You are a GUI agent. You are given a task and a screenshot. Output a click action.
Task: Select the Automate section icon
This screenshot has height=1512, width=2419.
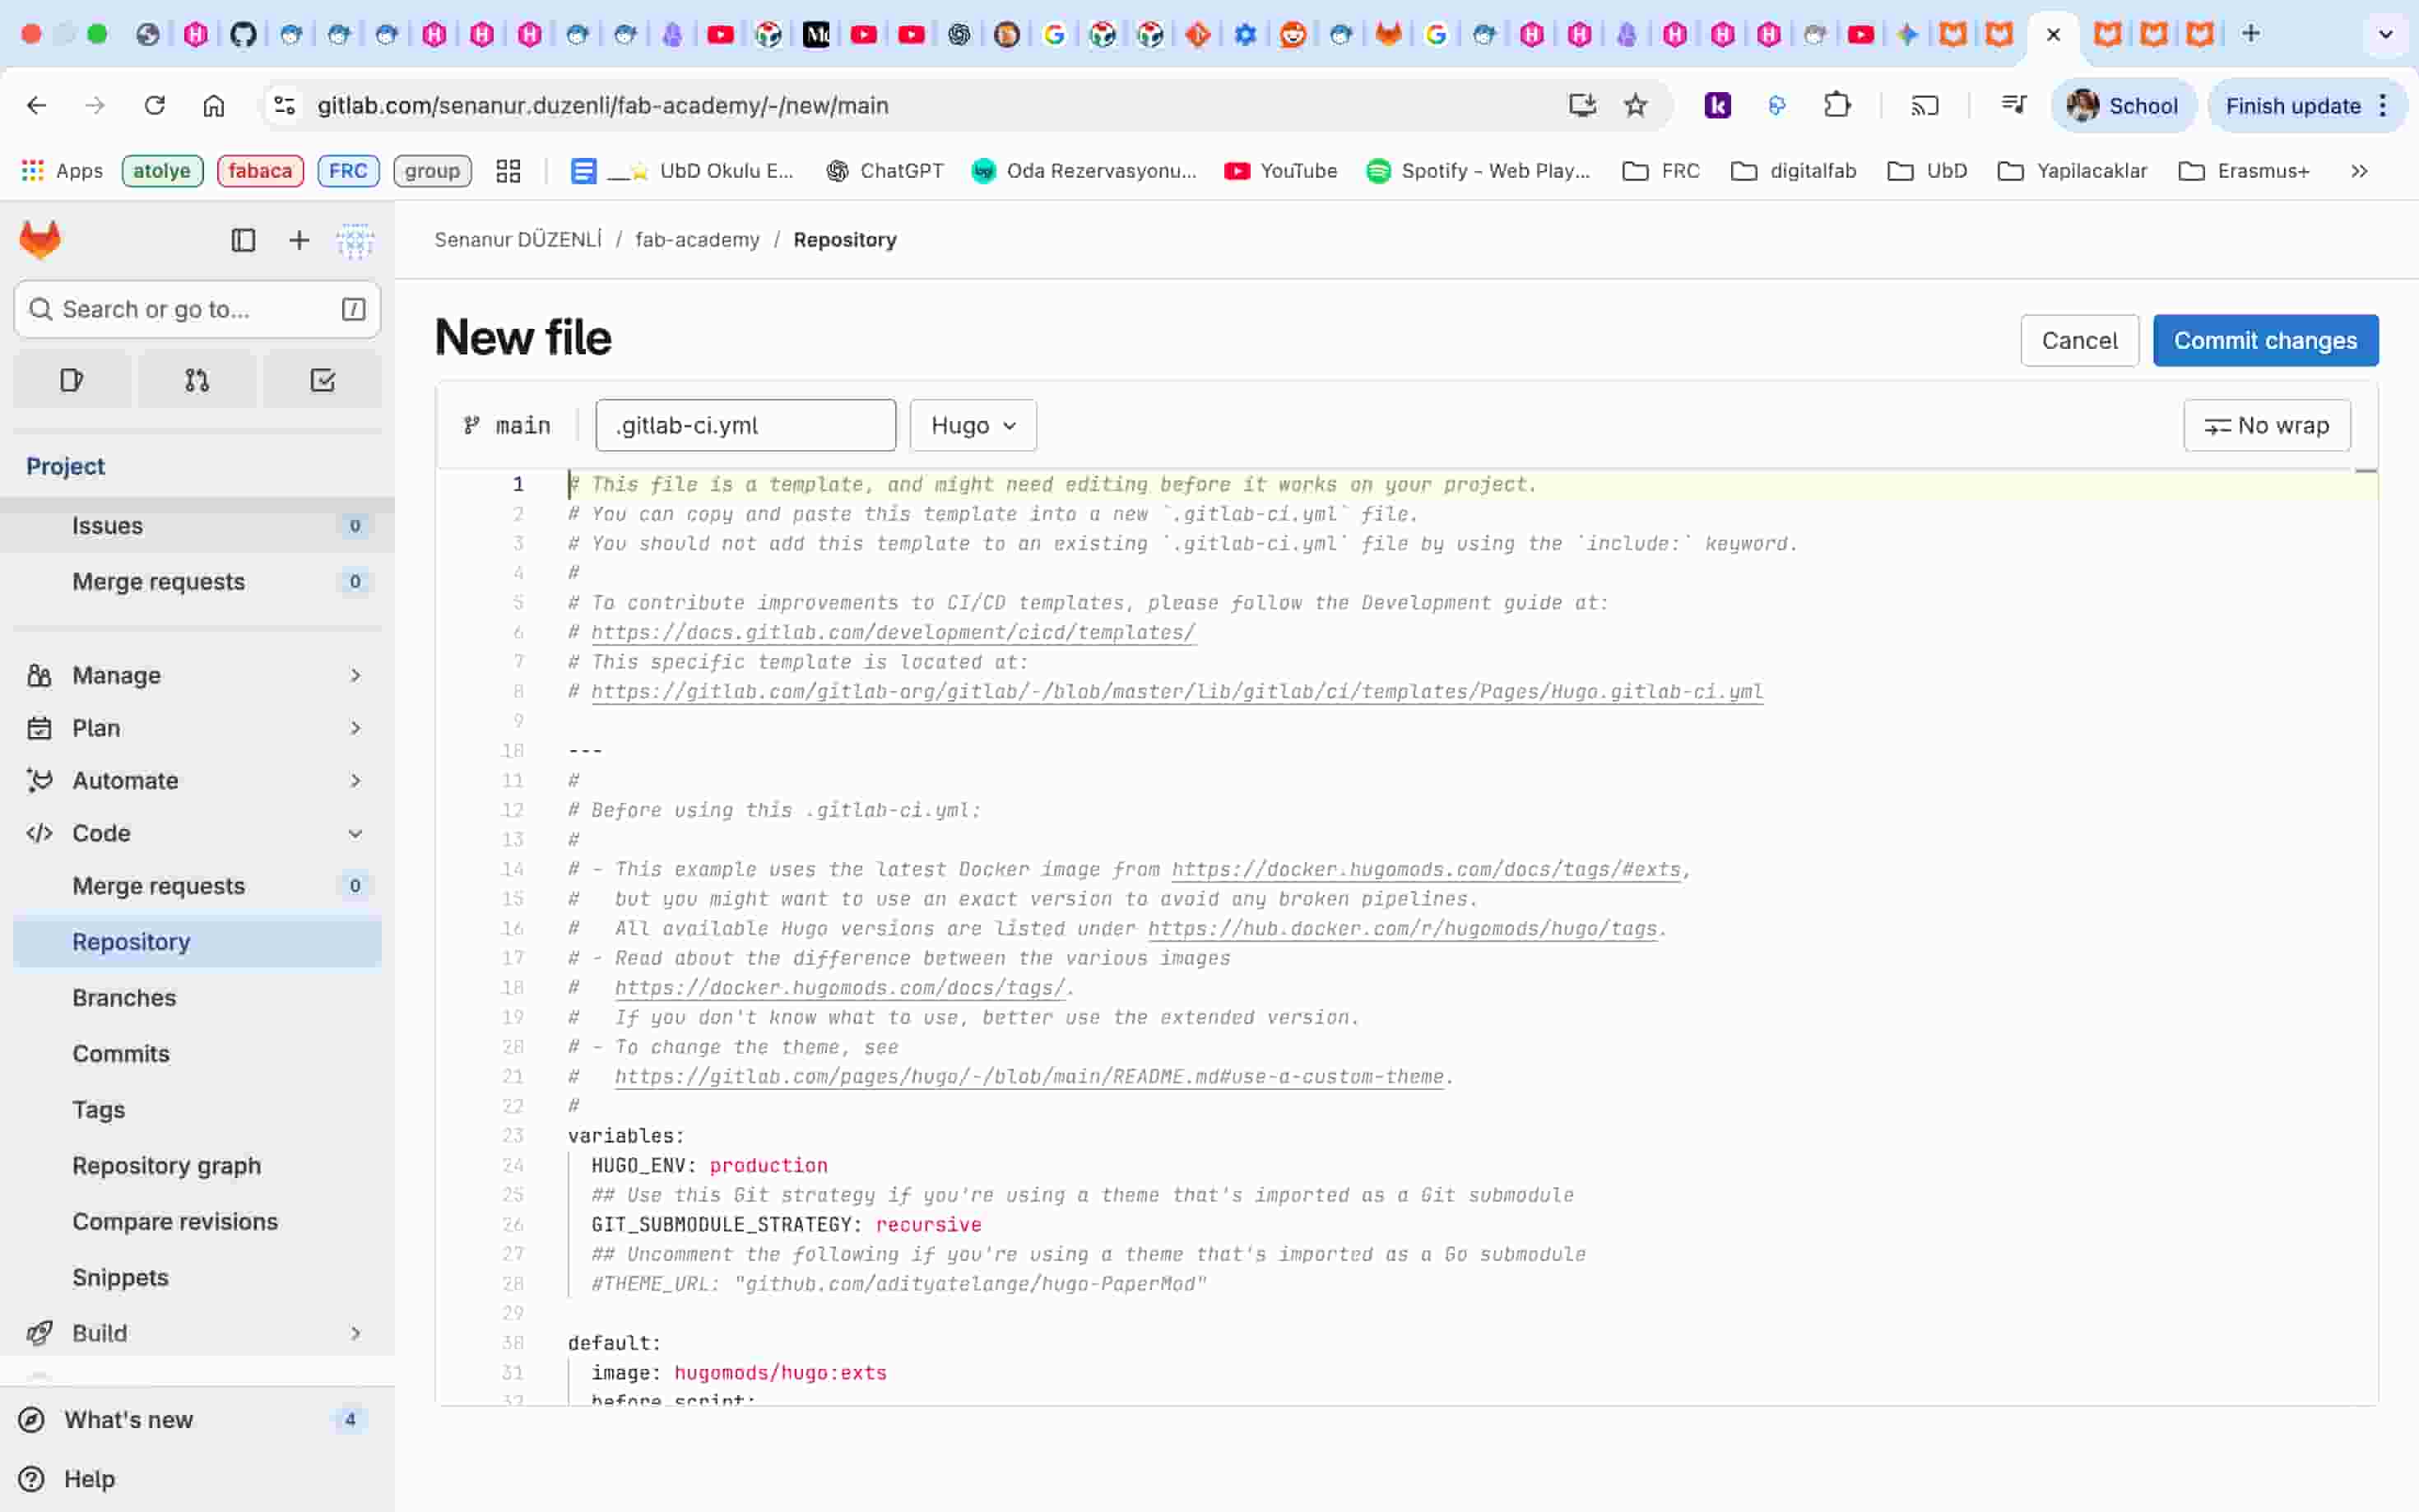coord(39,780)
